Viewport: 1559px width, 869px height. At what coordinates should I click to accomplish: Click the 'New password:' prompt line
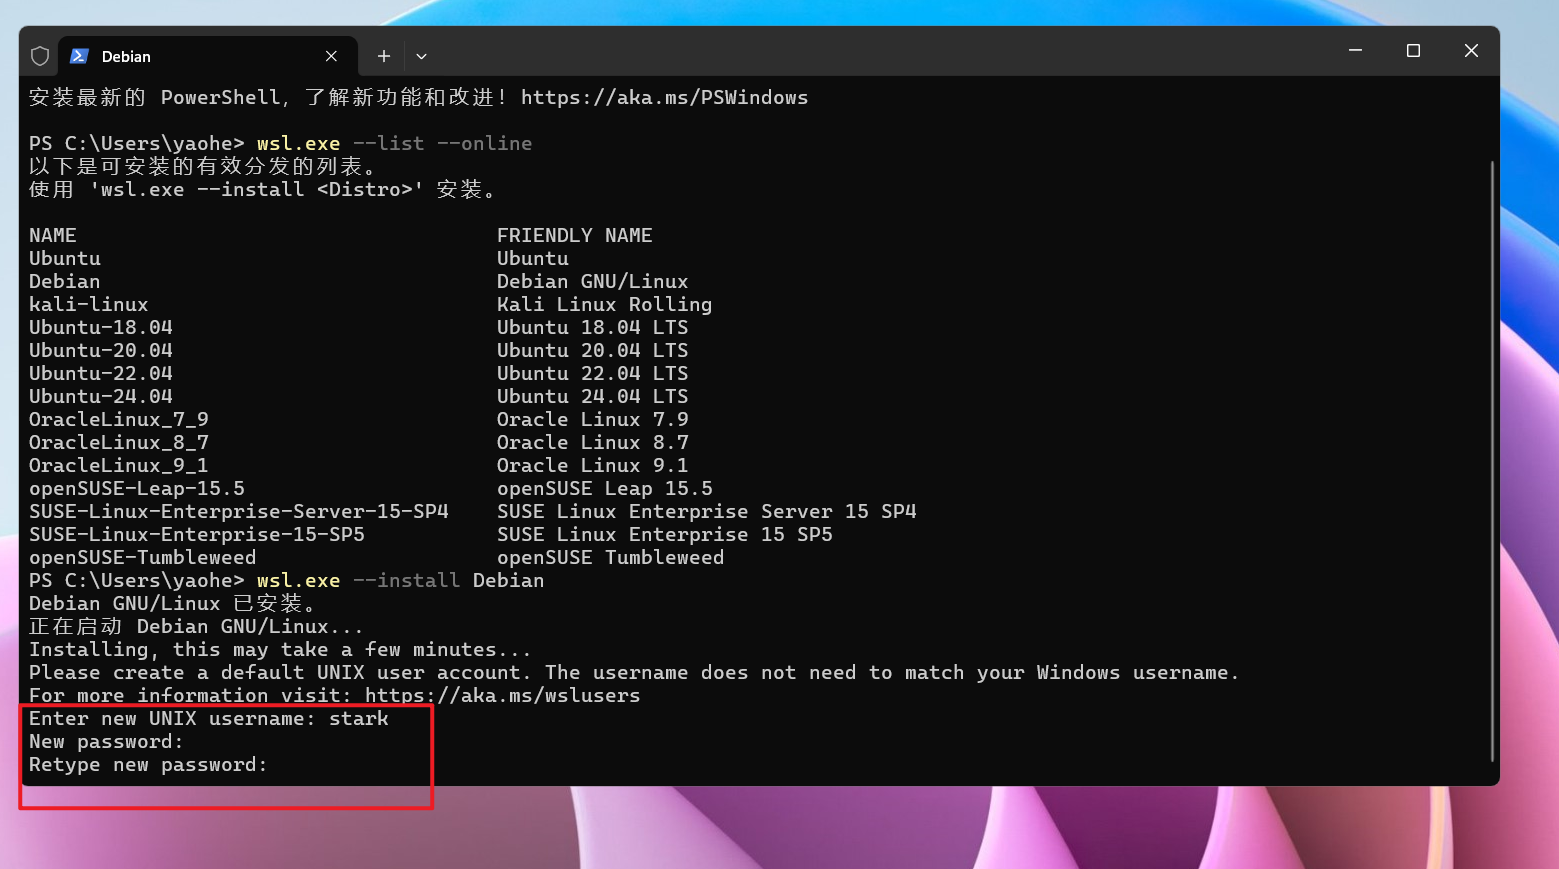tap(106, 741)
